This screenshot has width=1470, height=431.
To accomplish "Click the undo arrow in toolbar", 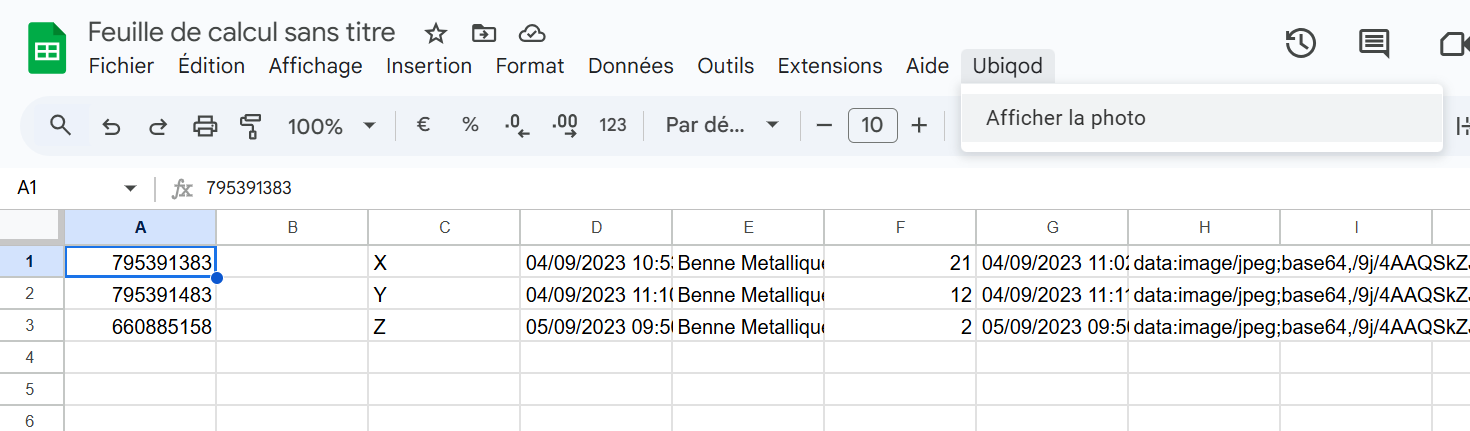I will click(112, 126).
